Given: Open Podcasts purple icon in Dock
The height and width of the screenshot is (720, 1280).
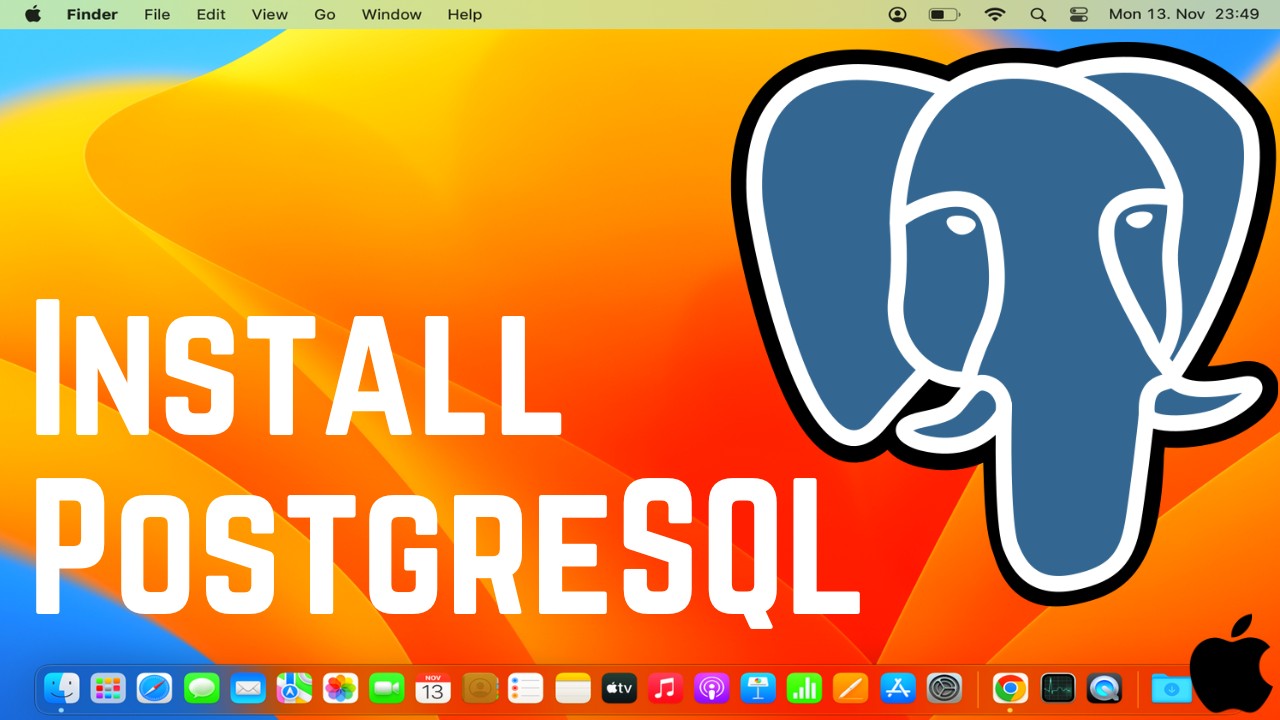Looking at the screenshot, I should point(712,688).
